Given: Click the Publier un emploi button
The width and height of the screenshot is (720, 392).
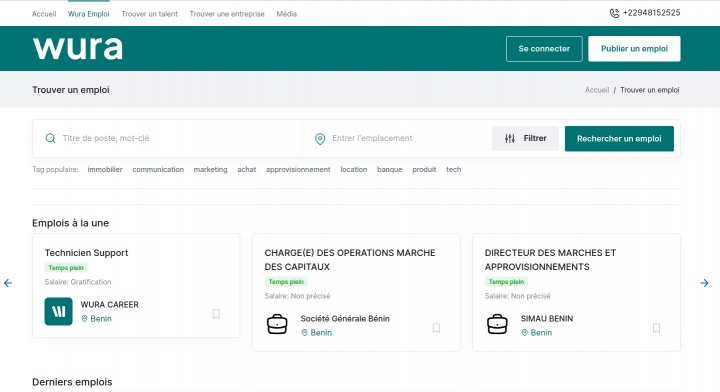Looking at the screenshot, I should coord(634,49).
